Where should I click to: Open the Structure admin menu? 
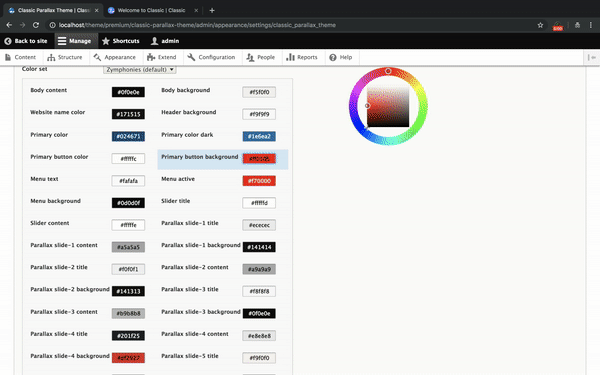[x=65, y=57]
